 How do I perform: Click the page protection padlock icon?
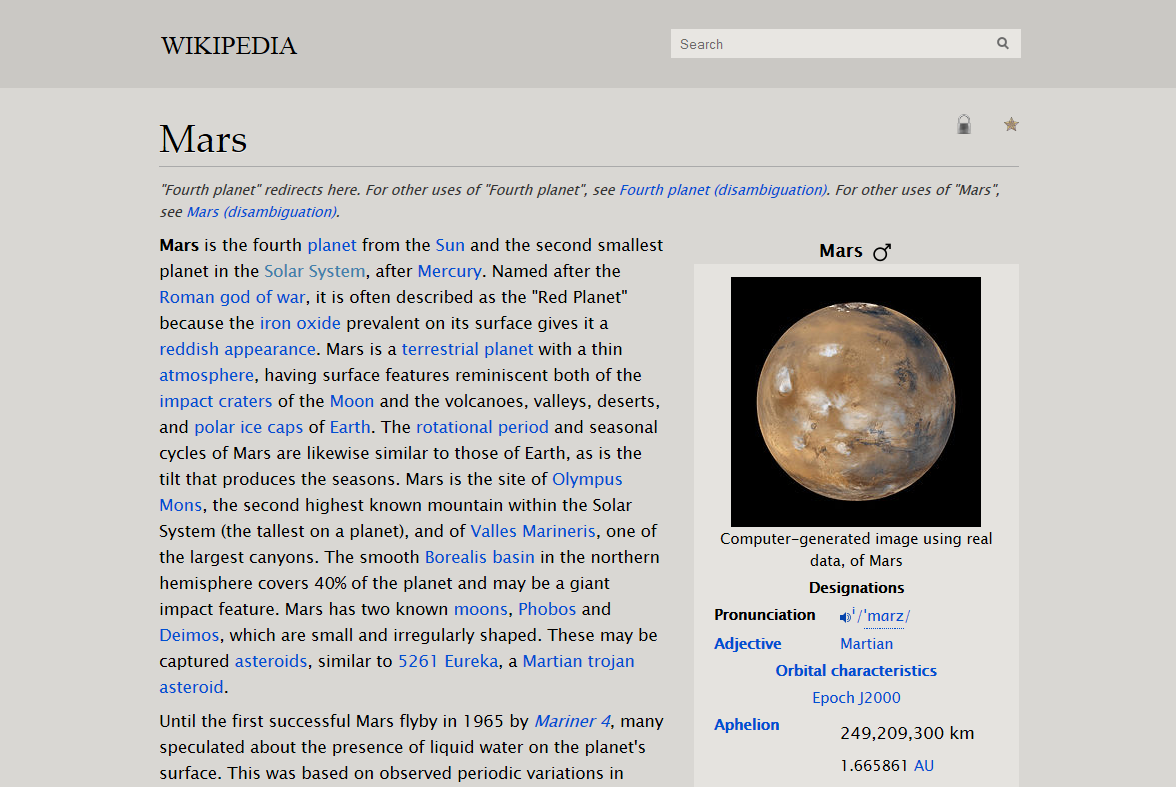964,124
